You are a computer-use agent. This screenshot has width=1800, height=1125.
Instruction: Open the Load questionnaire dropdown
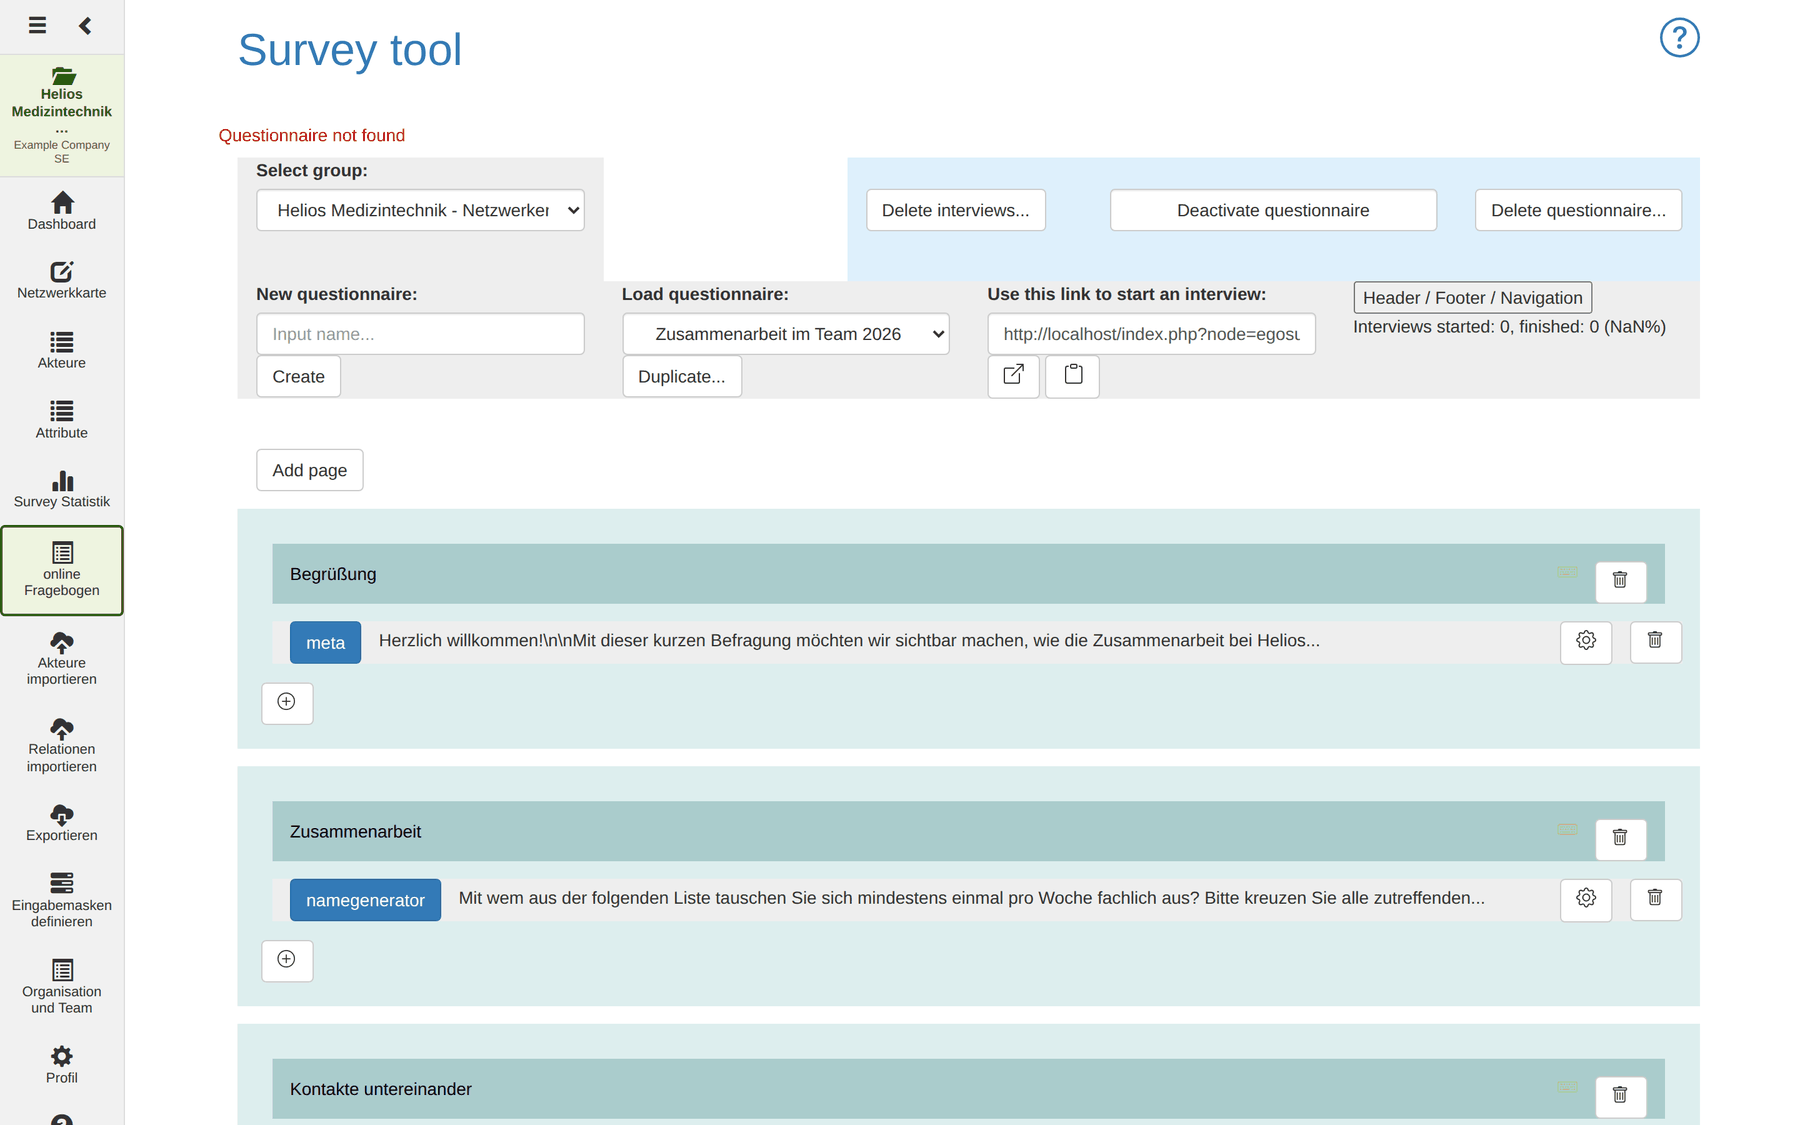click(785, 334)
